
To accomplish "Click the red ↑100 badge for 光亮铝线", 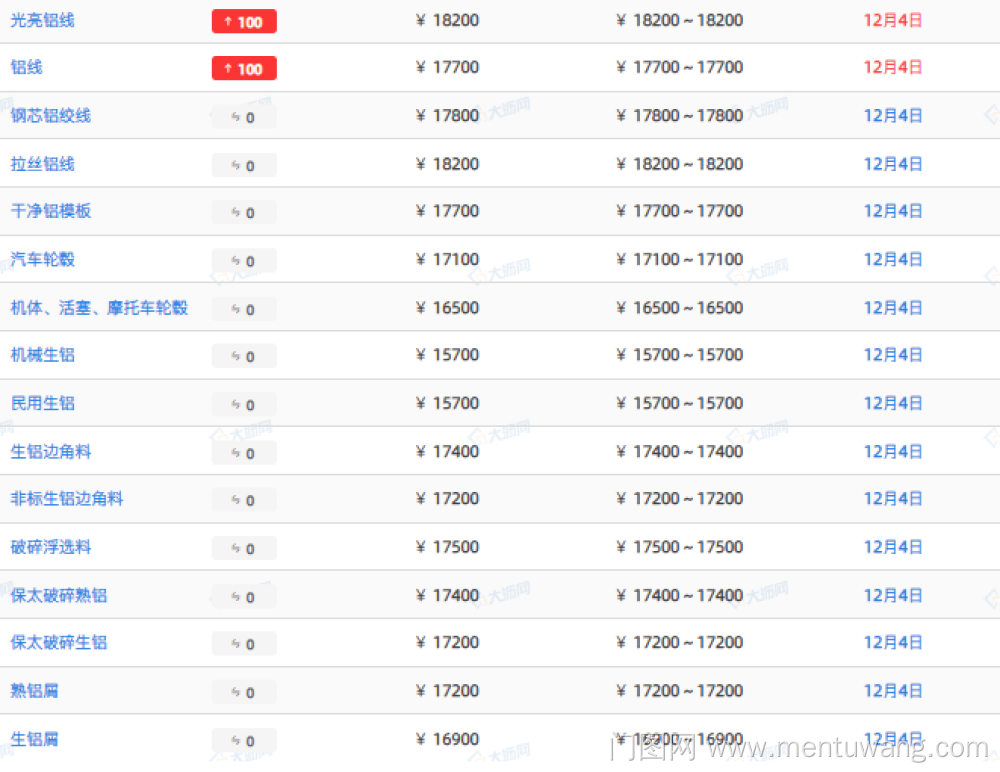I will tap(244, 21).
